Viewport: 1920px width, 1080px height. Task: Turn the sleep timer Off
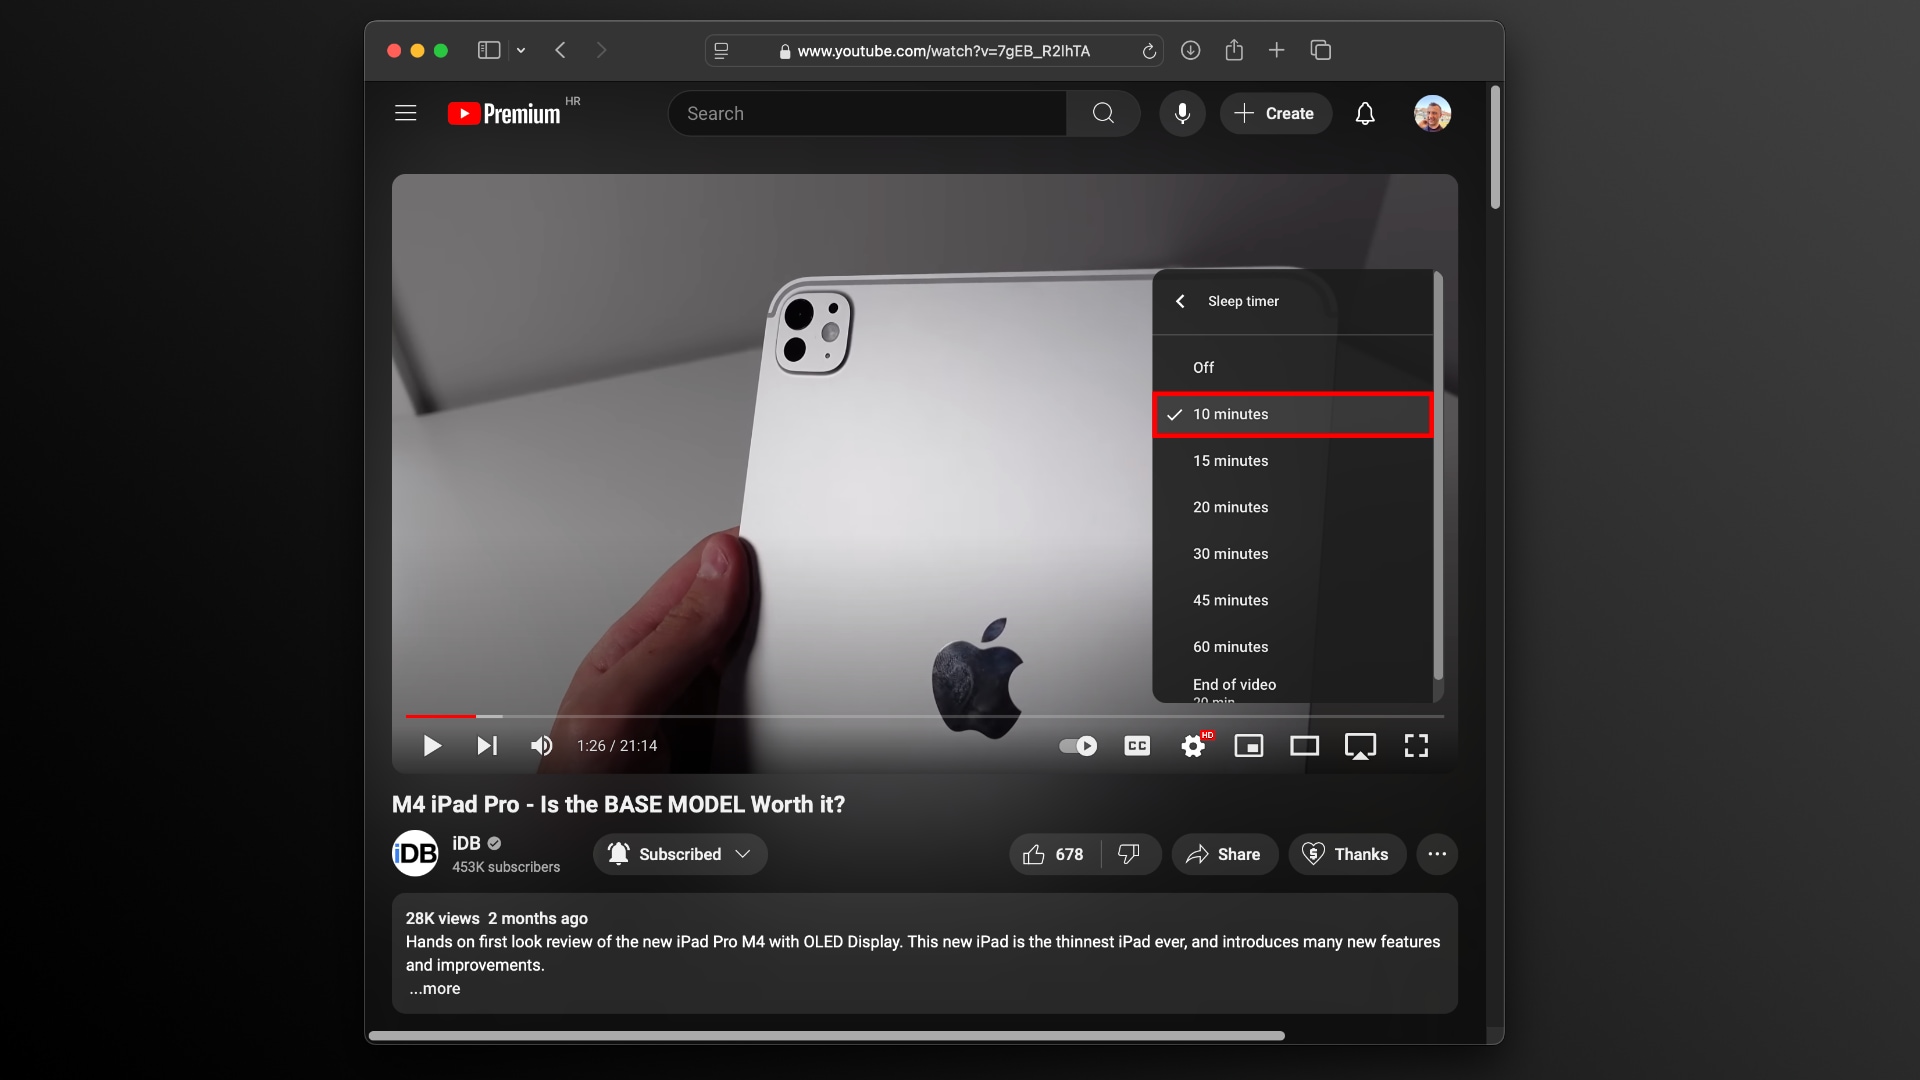point(1204,368)
